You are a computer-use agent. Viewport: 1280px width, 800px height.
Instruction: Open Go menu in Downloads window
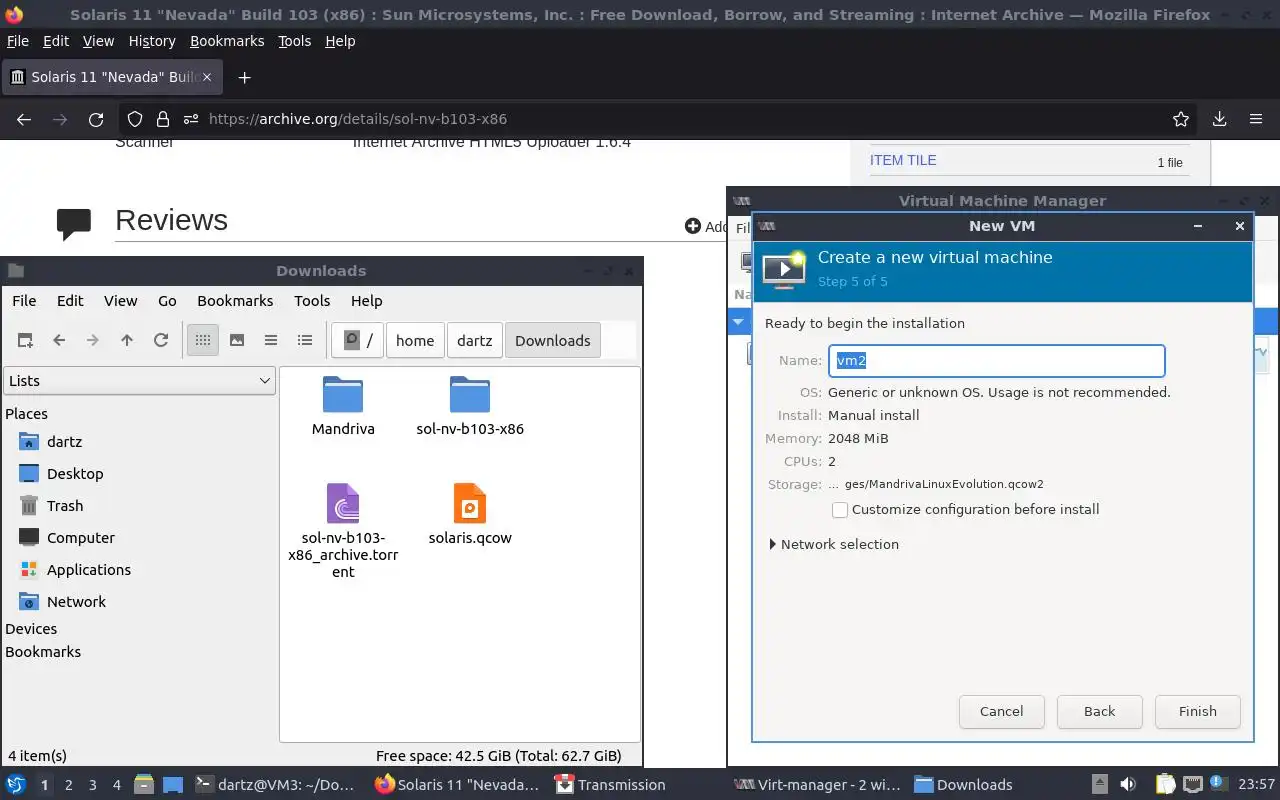tap(167, 300)
